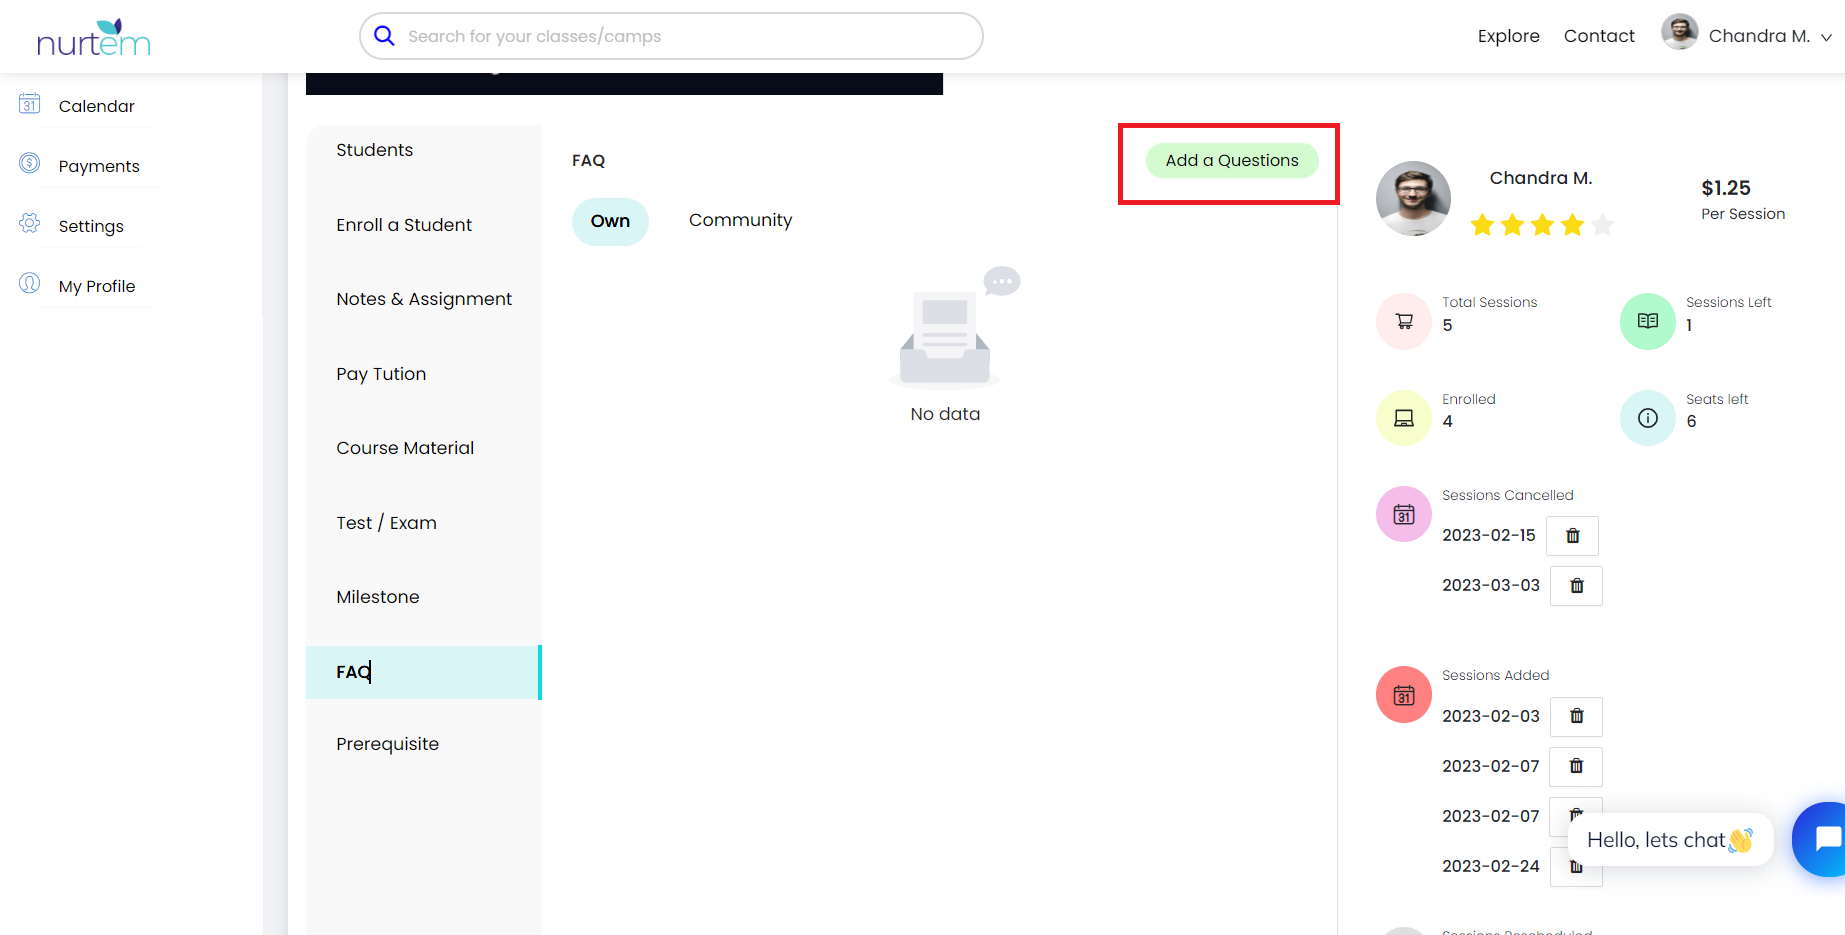The width and height of the screenshot is (1845, 935).
Task: Open the Prerequisite menu item
Action: [387, 744]
